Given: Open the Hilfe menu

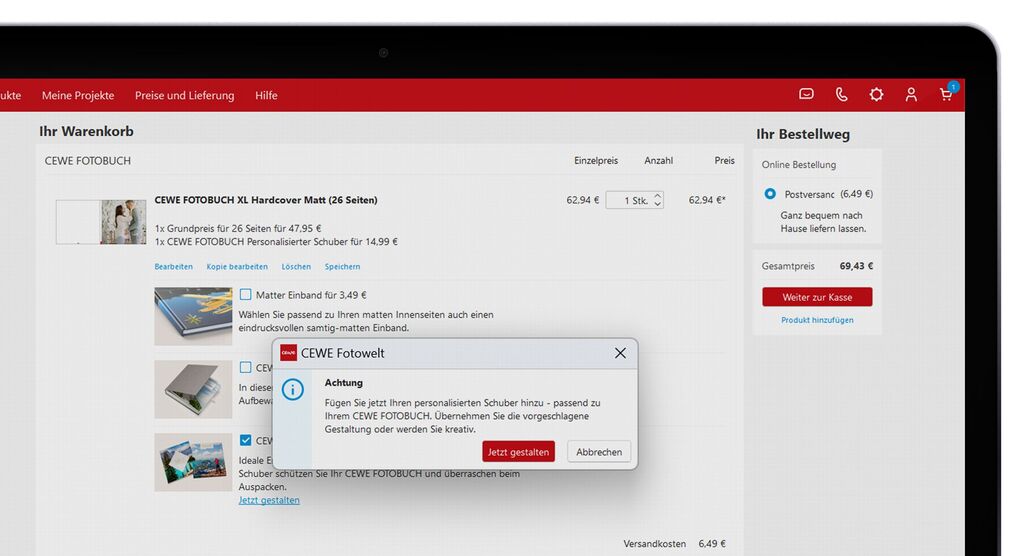Looking at the screenshot, I should pyautogui.click(x=266, y=95).
